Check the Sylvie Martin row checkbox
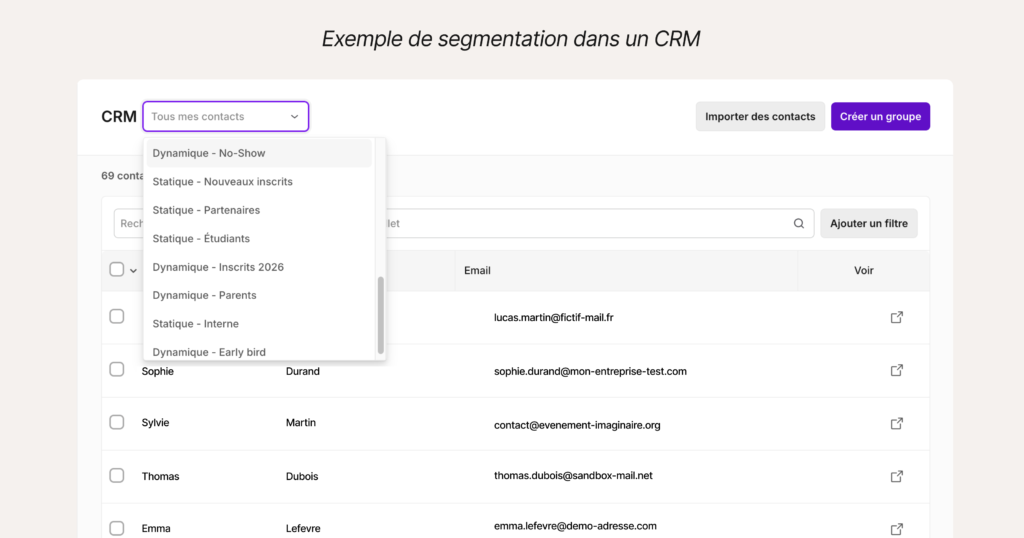The width and height of the screenshot is (1024, 538). pyautogui.click(x=117, y=422)
